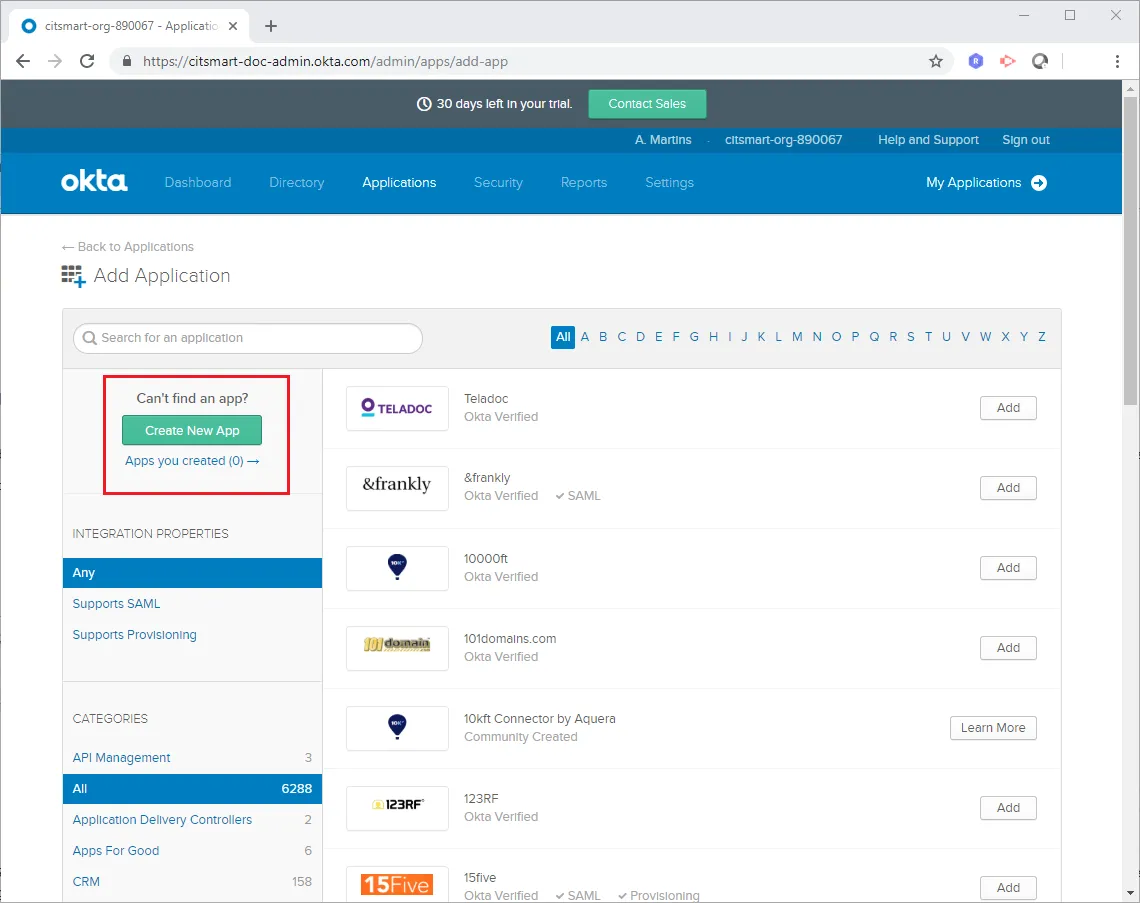Add the 101domains.com application
The height and width of the screenshot is (903, 1140).
coord(1008,648)
